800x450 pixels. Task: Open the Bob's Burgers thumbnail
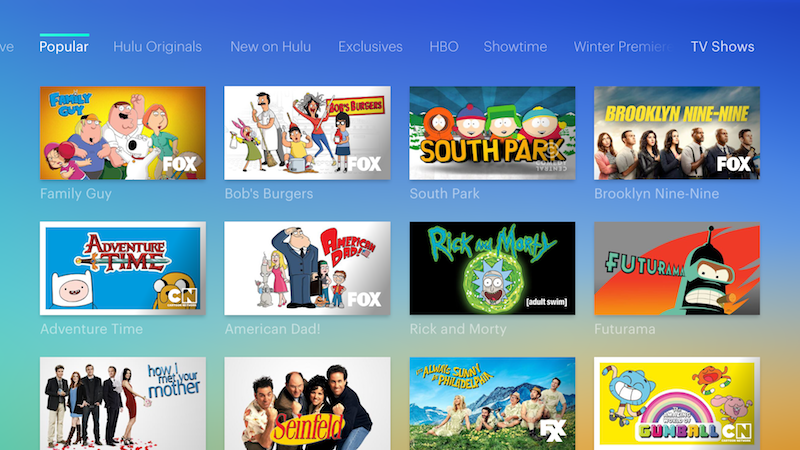(x=308, y=133)
